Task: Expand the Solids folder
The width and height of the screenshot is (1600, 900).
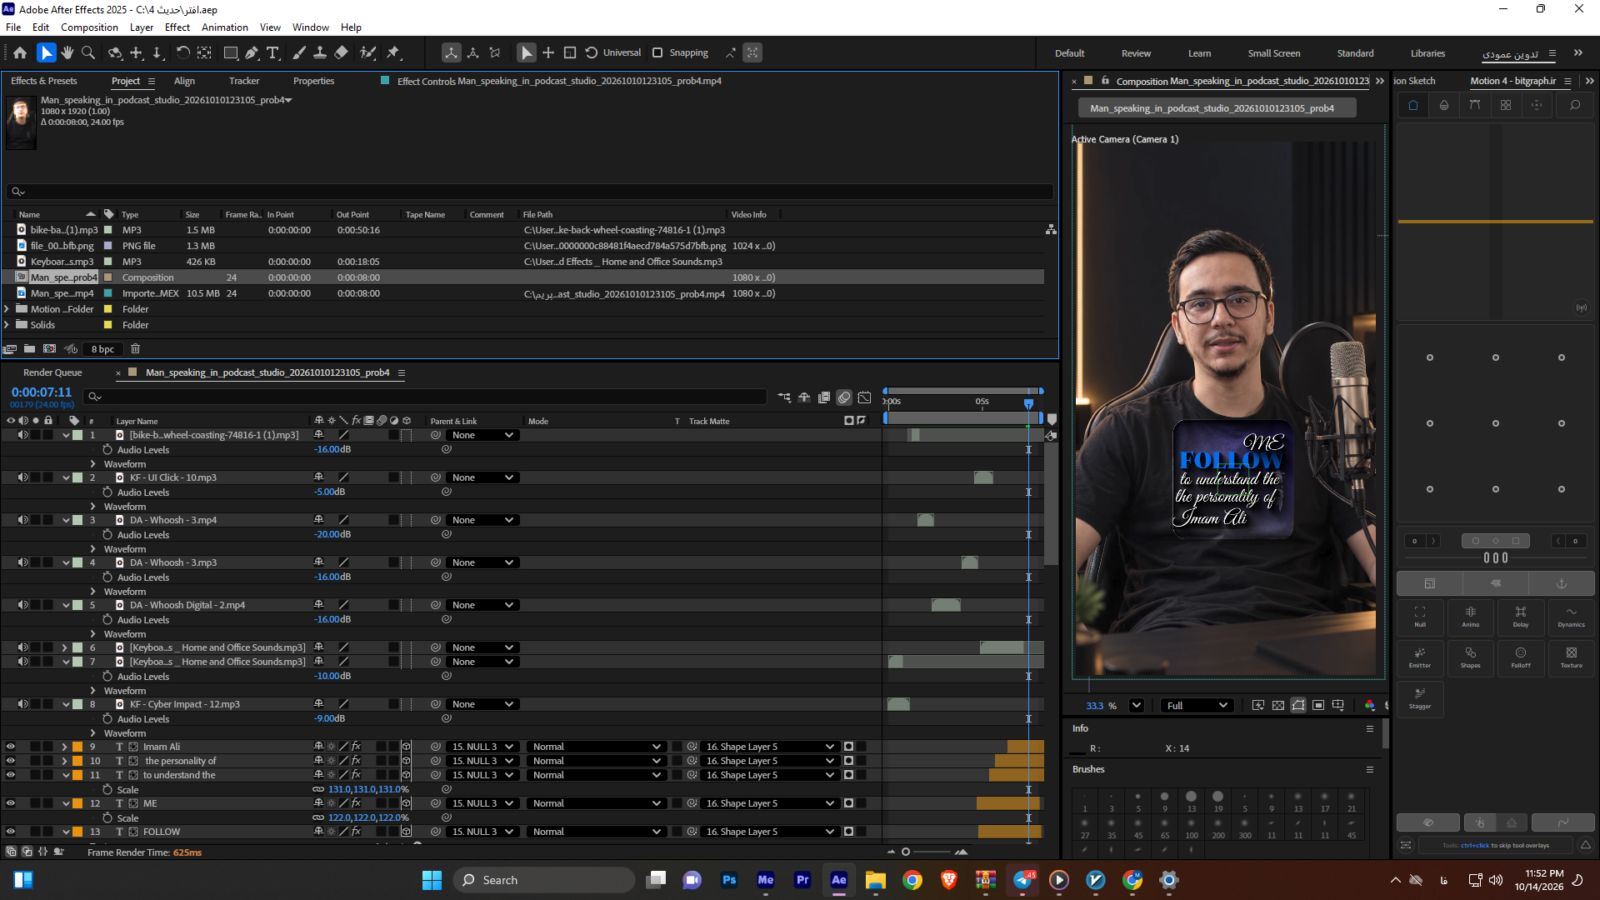Action: point(7,325)
